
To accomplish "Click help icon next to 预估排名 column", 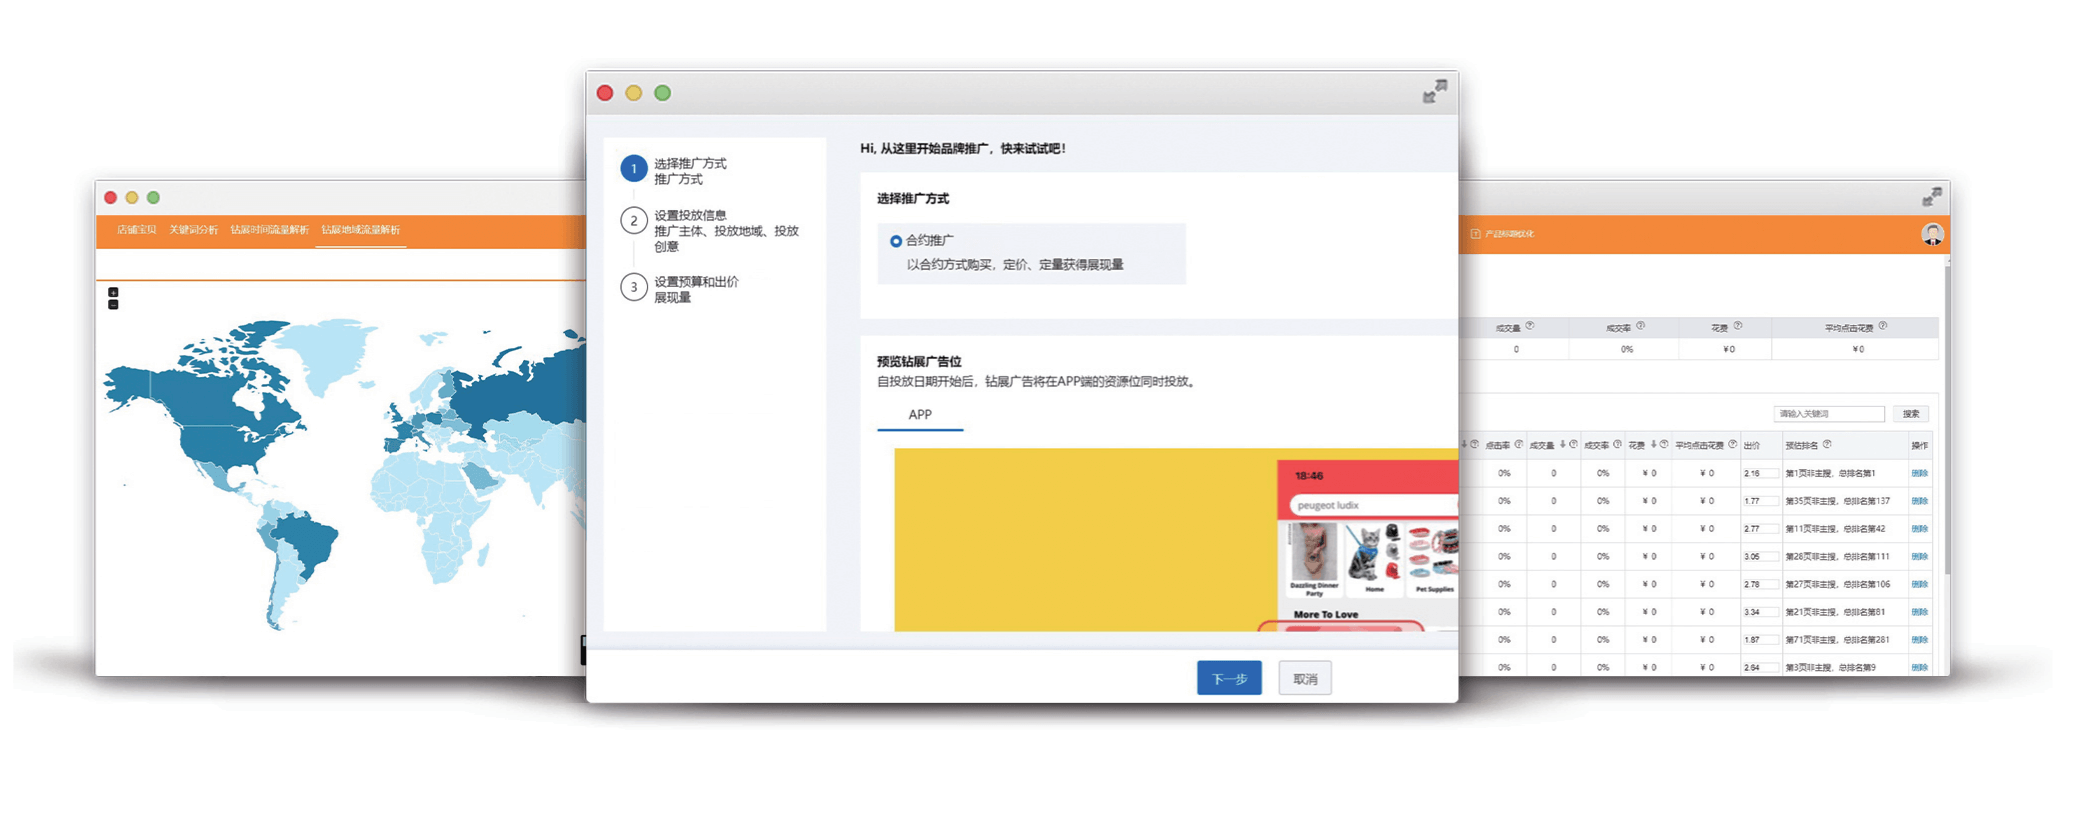I will 1827,445.
